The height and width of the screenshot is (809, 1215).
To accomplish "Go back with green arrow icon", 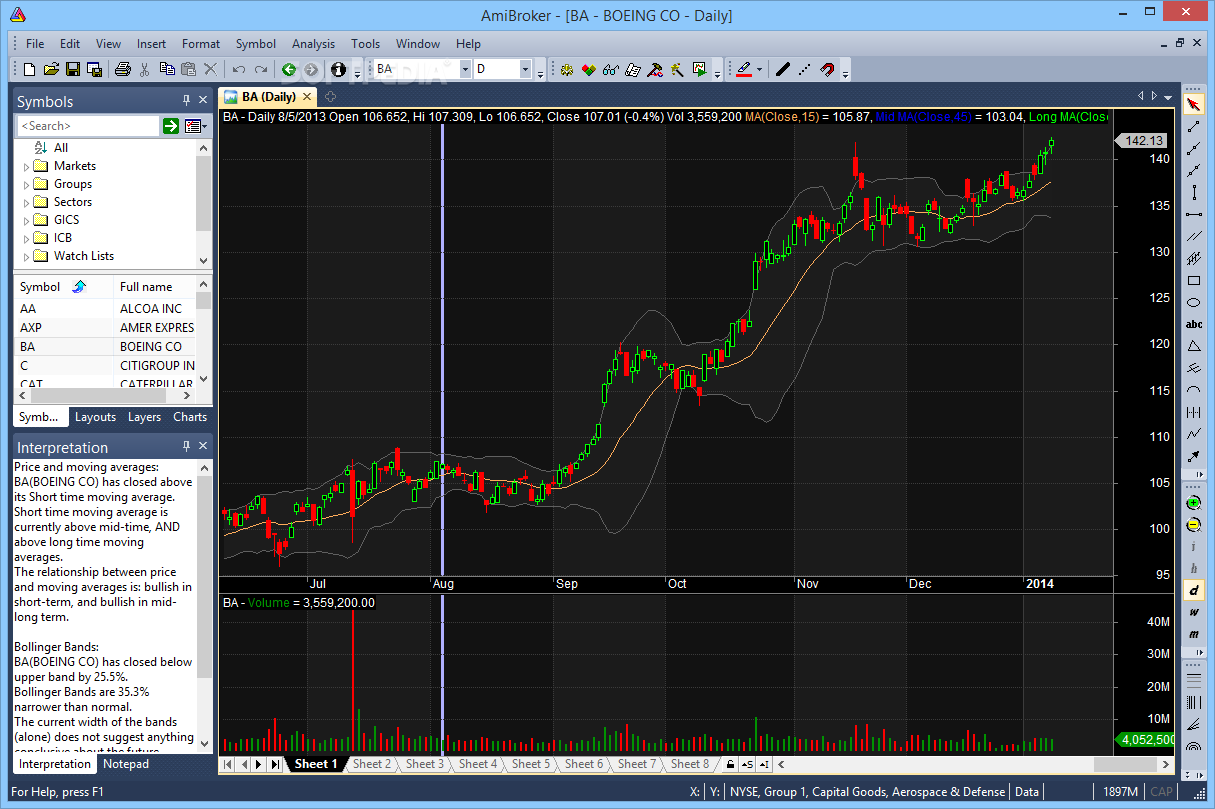I will (x=289, y=70).
